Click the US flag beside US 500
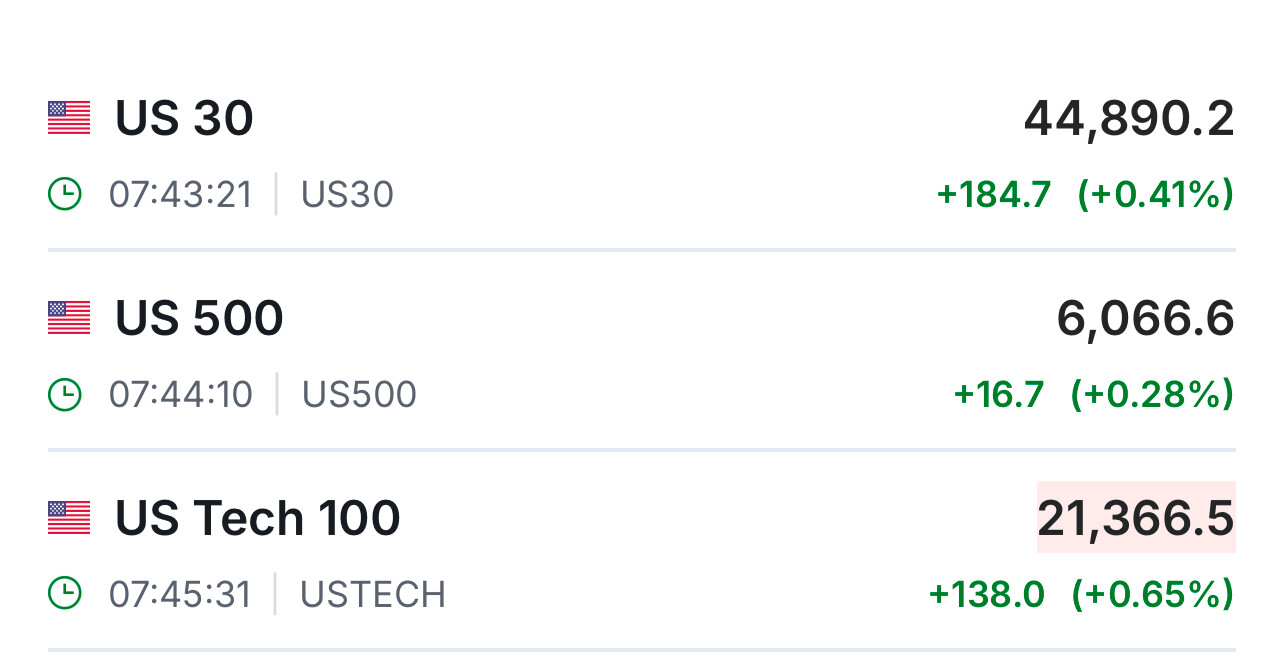This screenshot has width=1284, height=652. pos(69,318)
